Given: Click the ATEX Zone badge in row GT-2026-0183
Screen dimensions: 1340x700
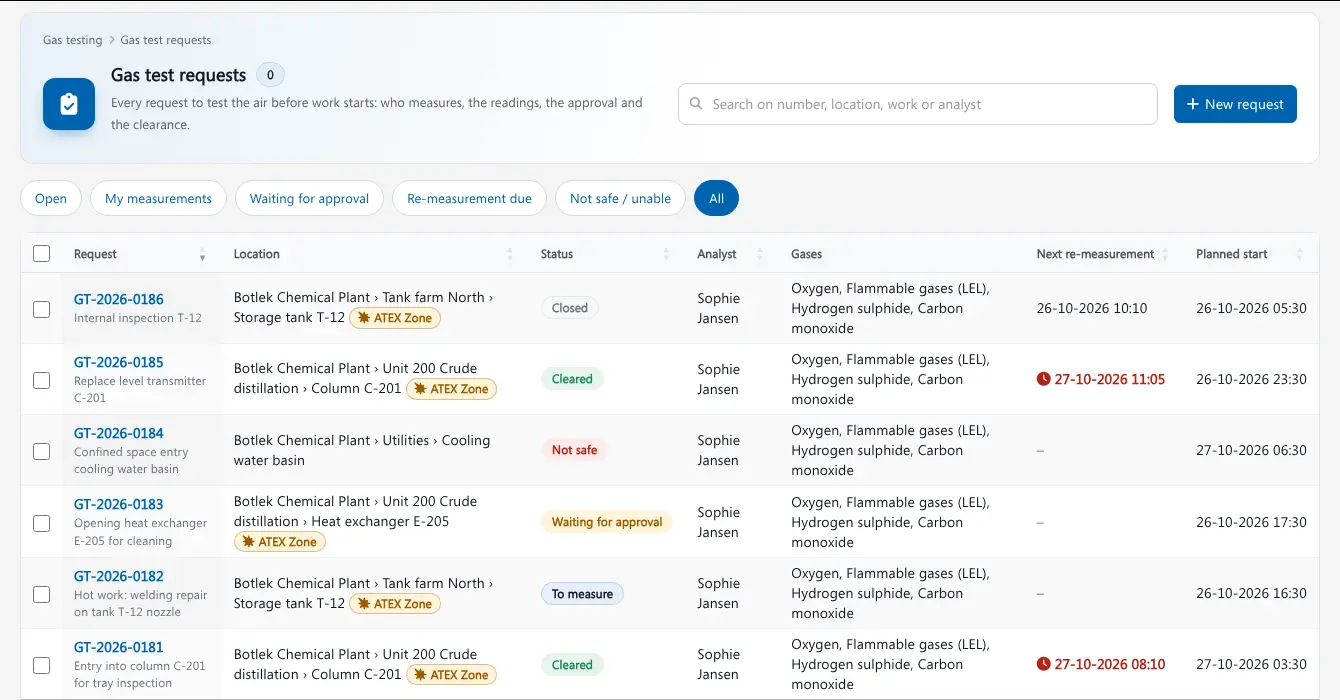Looking at the screenshot, I should (x=280, y=542).
